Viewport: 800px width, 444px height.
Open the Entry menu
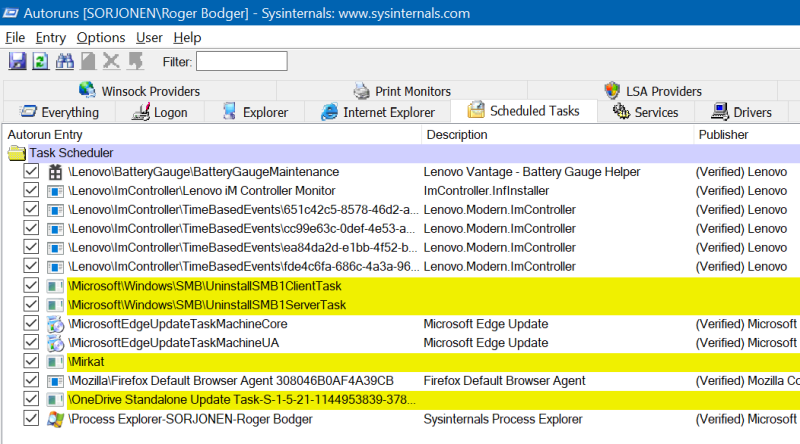click(50, 37)
